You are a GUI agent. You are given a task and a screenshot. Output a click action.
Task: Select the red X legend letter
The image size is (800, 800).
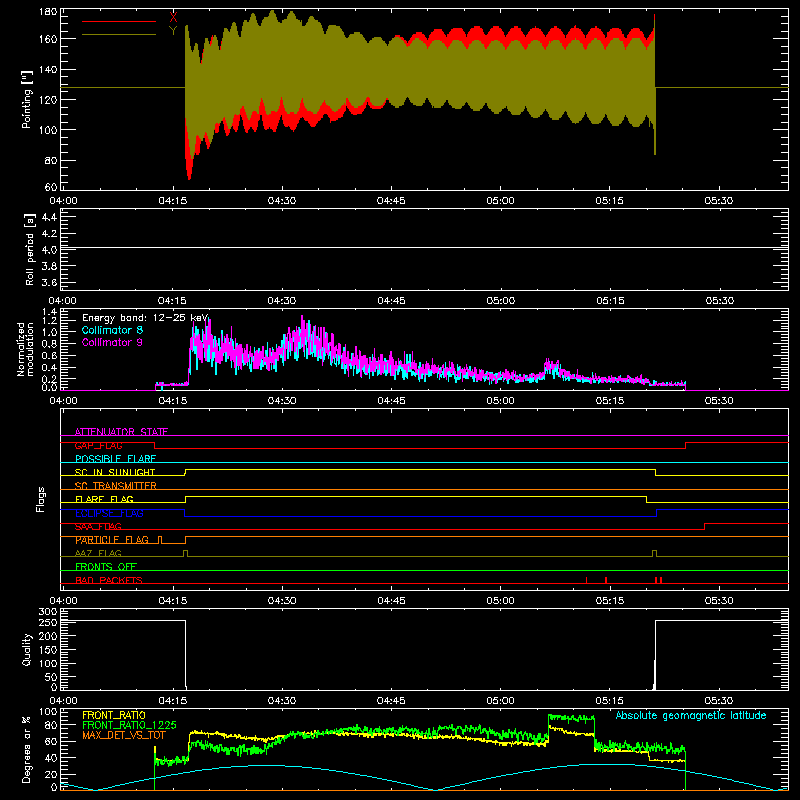[173, 18]
